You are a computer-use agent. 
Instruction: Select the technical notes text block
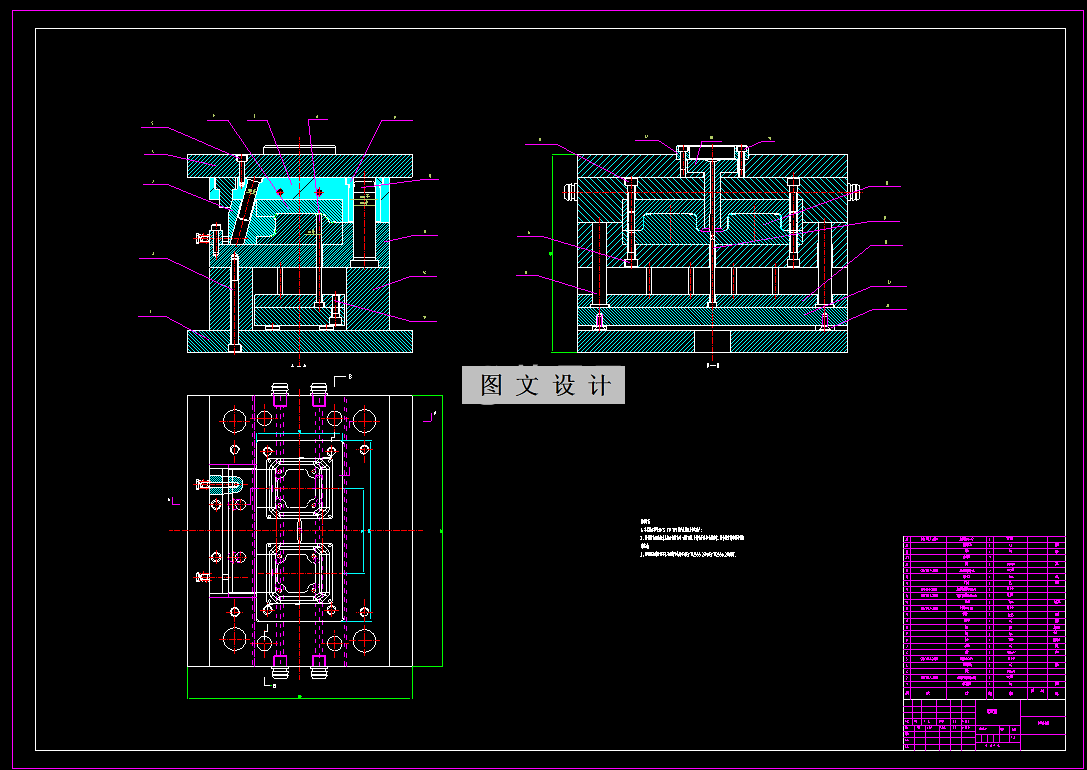tap(692, 538)
